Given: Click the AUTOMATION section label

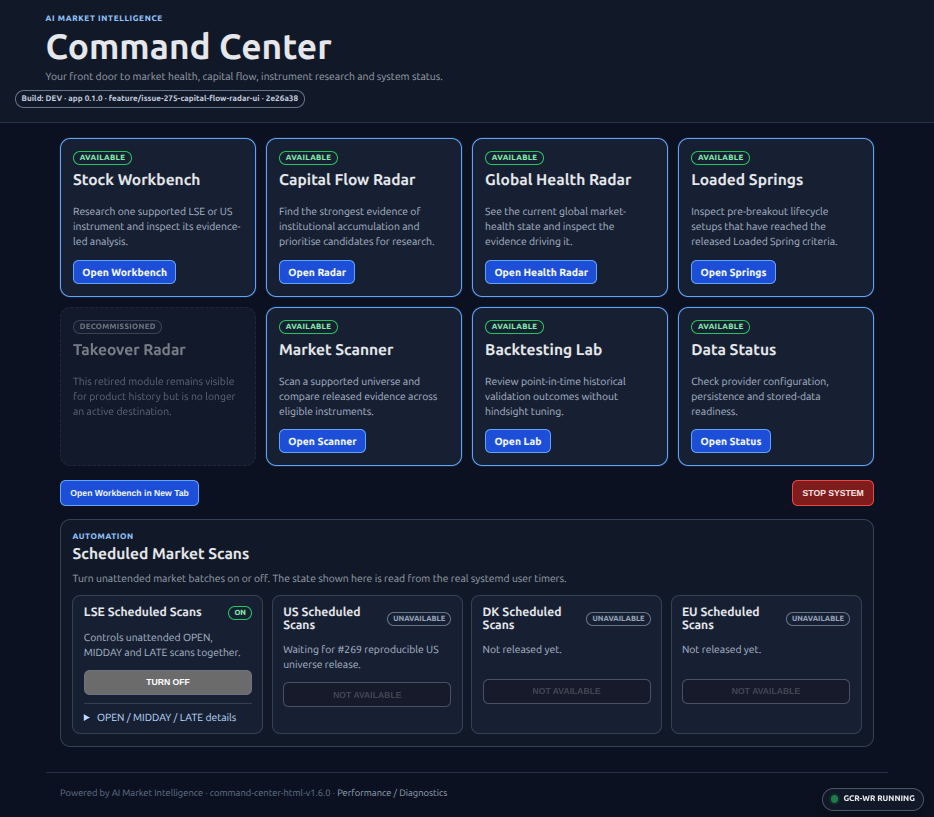Looking at the screenshot, I should (x=103, y=537).
